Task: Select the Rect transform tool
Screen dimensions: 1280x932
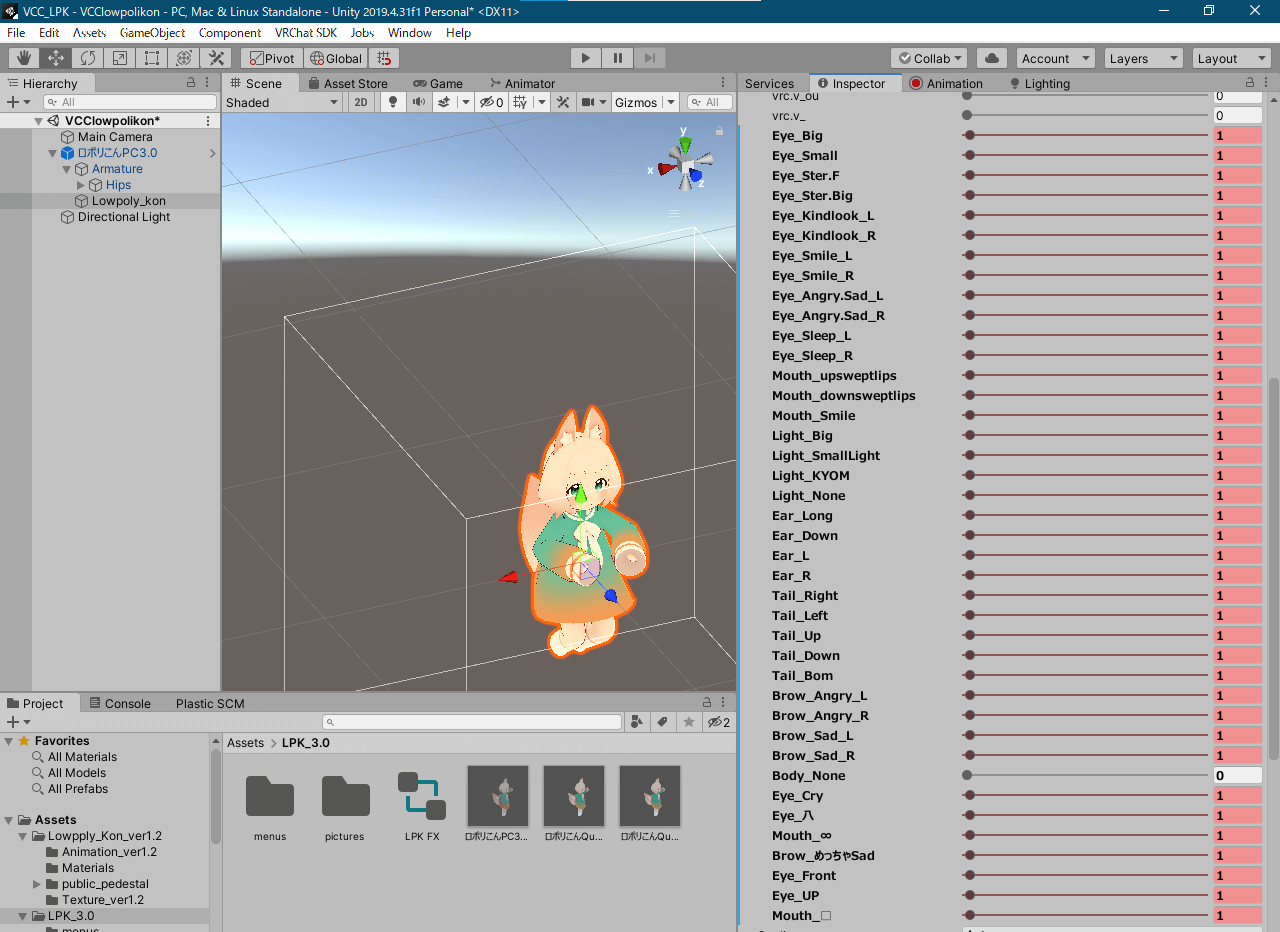Action: [x=152, y=59]
